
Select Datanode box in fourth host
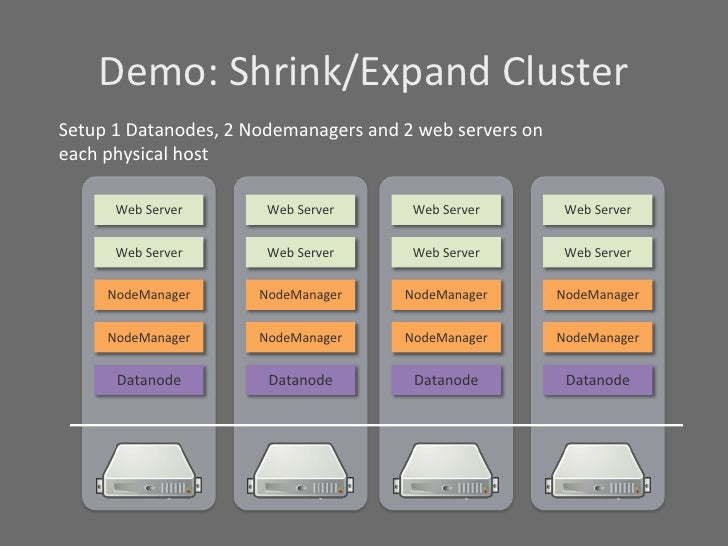(x=598, y=380)
